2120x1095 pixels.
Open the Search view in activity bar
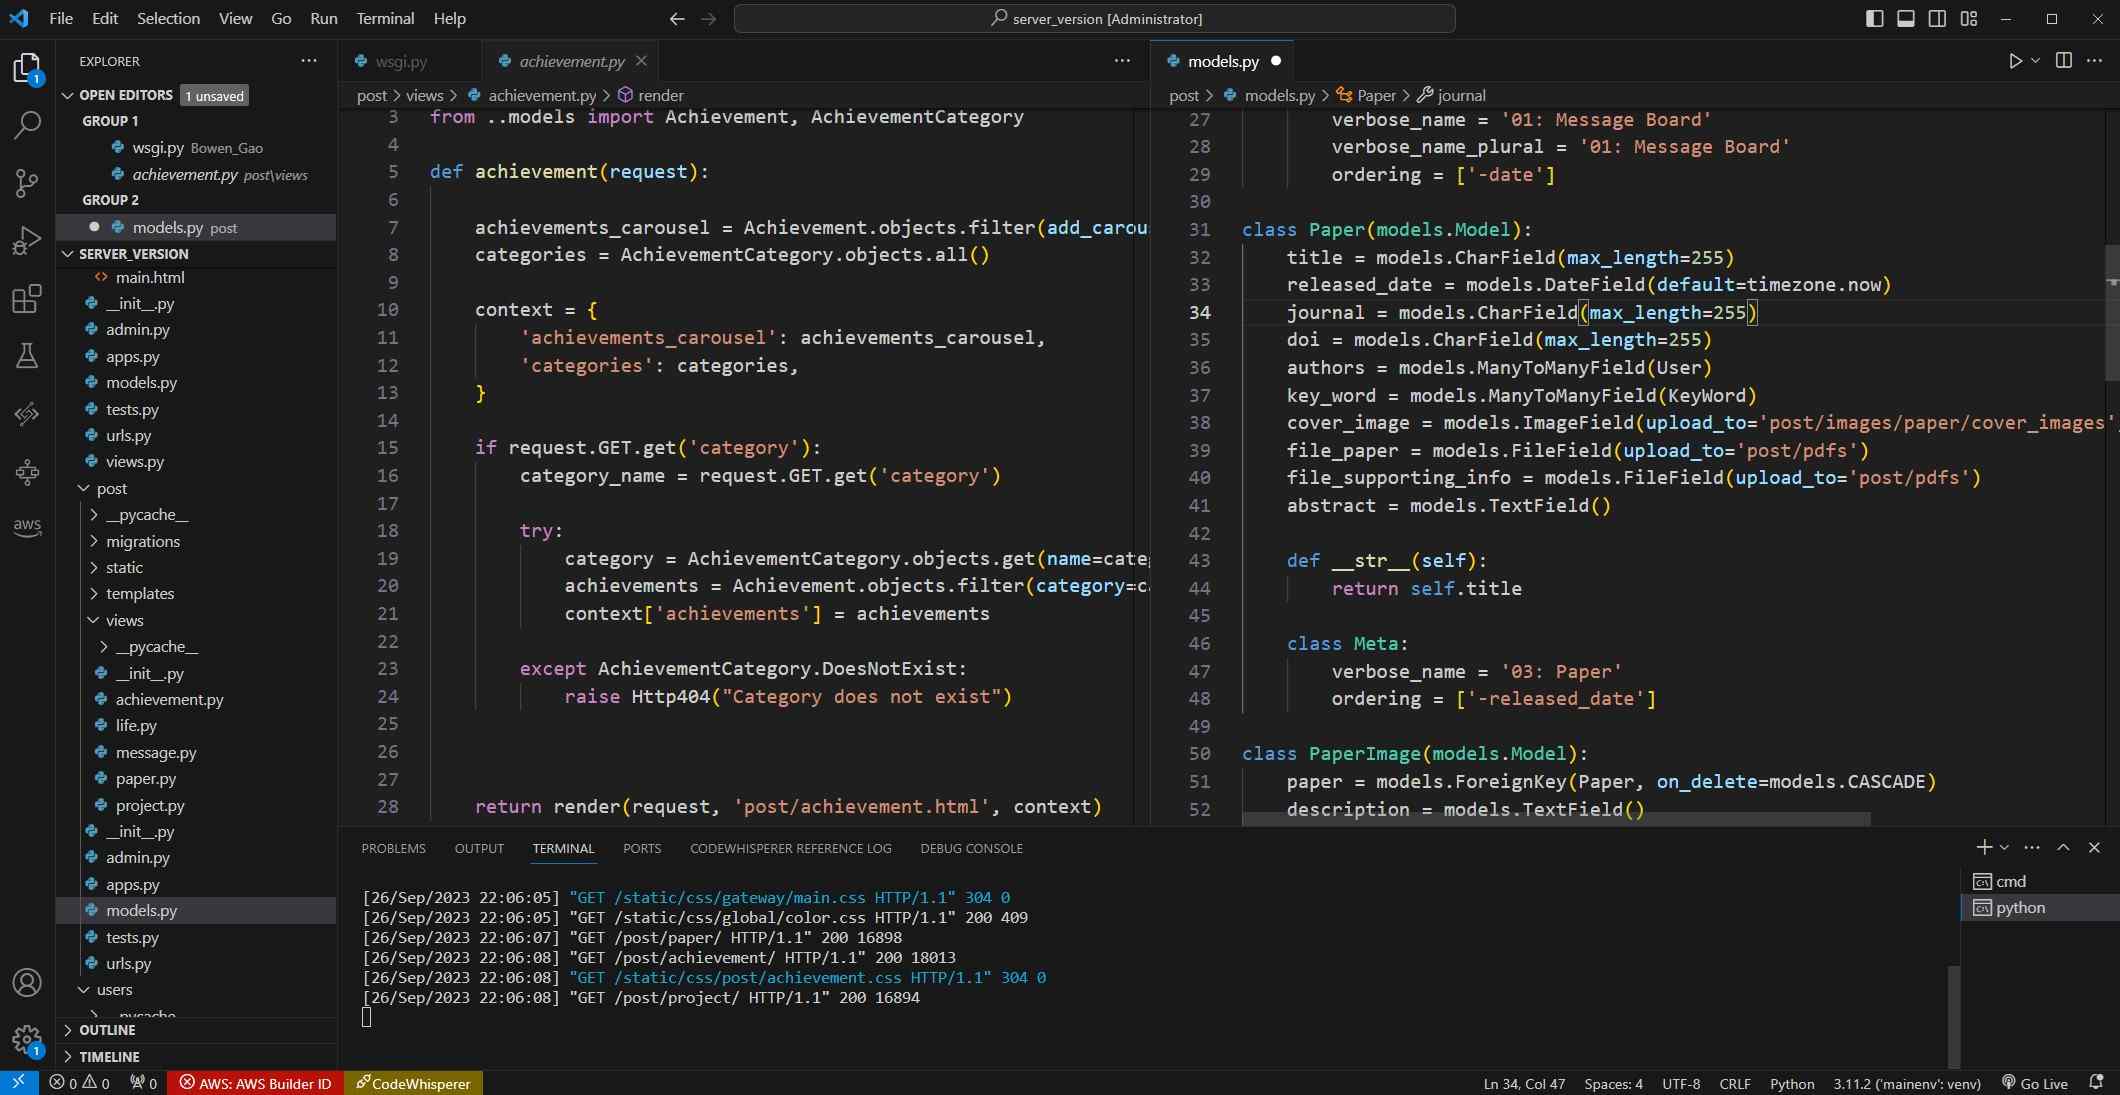27,125
